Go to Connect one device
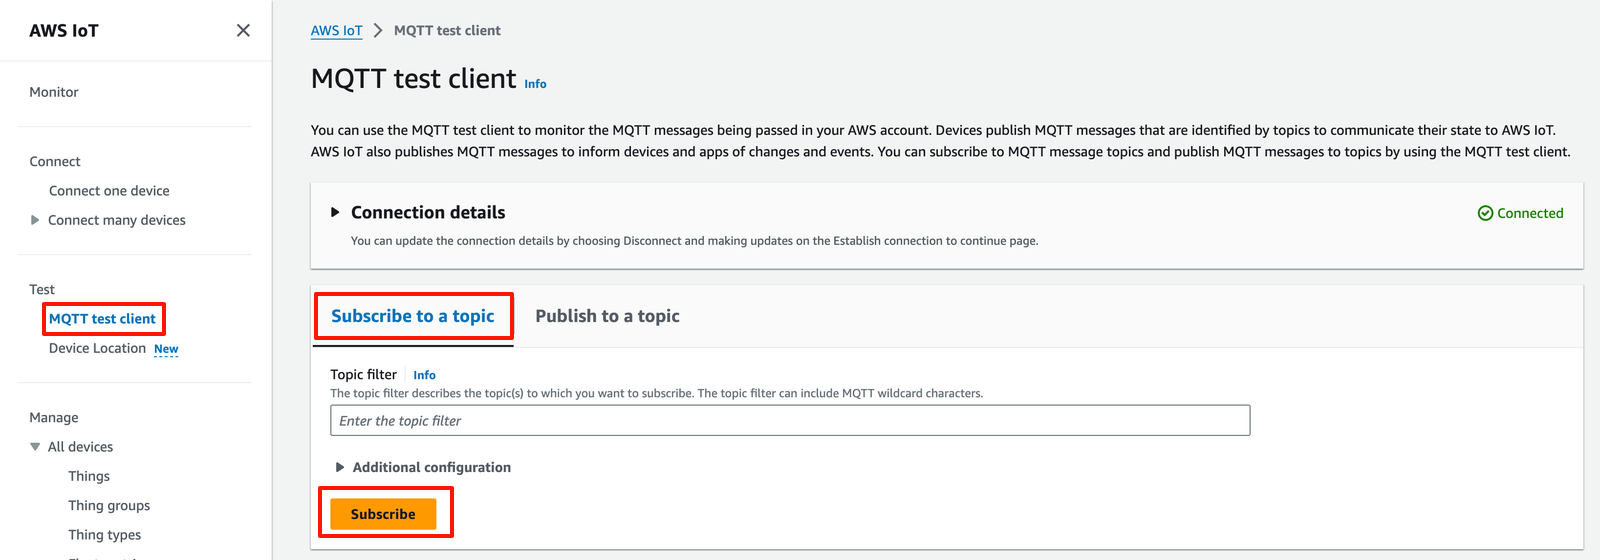Viewport: 1600px width, 560px height. click(x=109, y=191)
